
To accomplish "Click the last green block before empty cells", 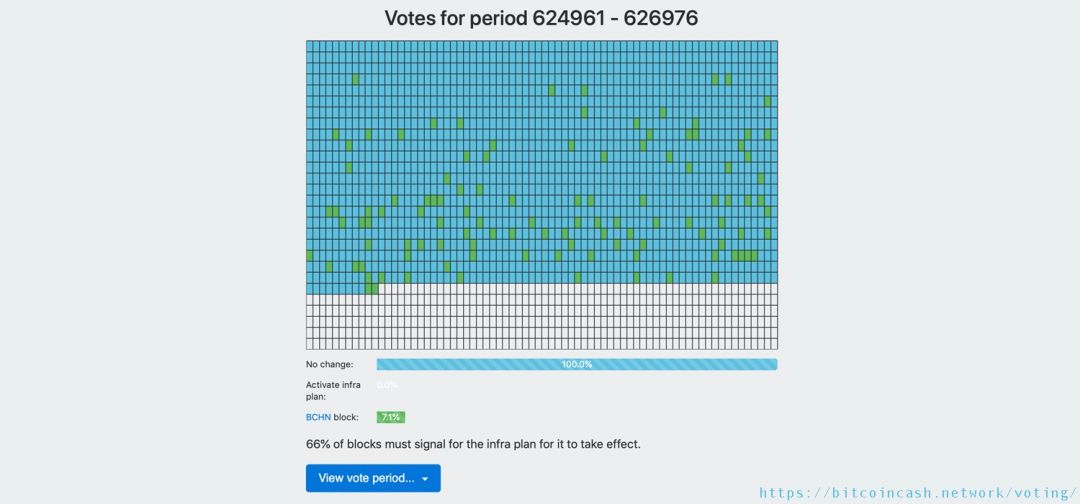I will tap(375, 289).
